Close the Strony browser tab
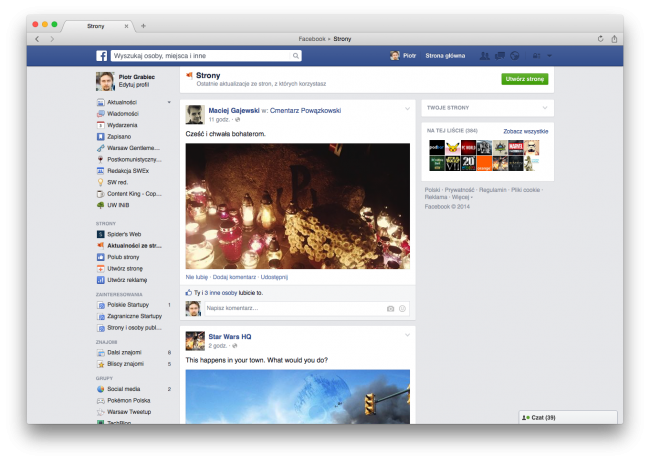This screenshot has width=650, height=462. pos(126,26)
